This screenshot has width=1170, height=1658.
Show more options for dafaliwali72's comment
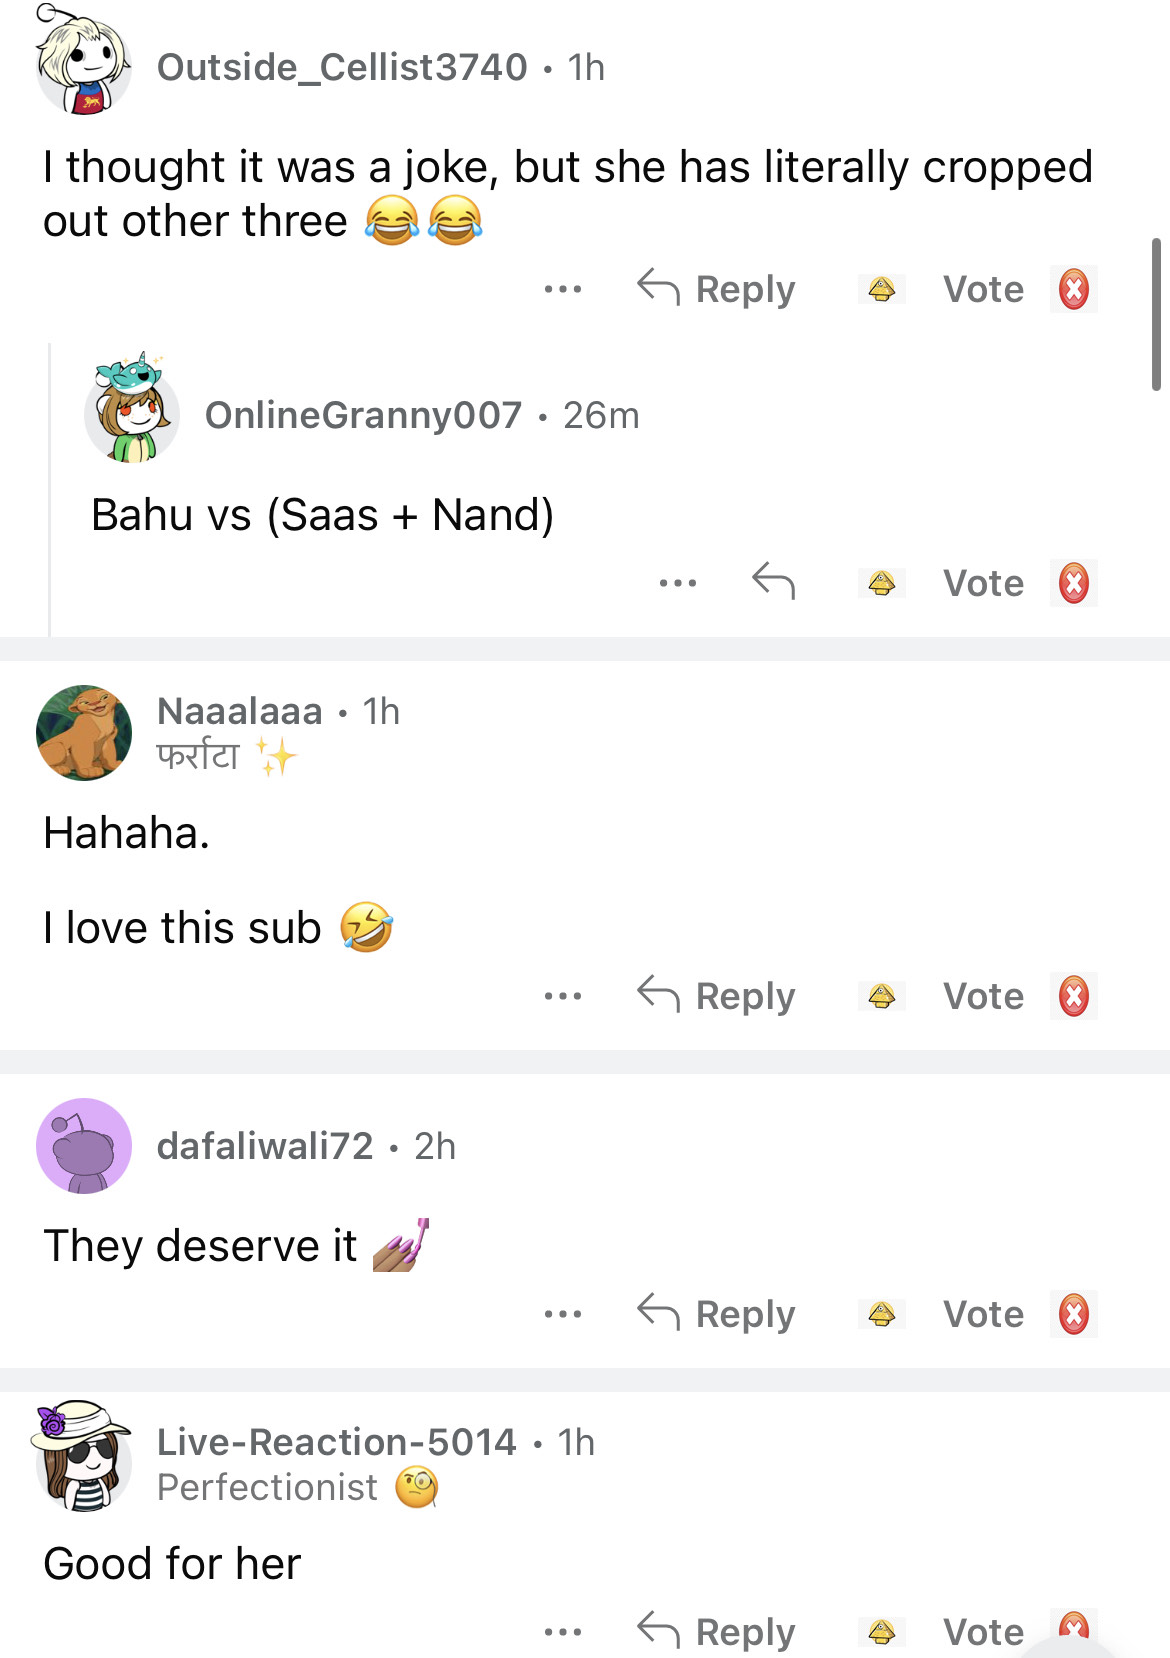[563, 1314]
